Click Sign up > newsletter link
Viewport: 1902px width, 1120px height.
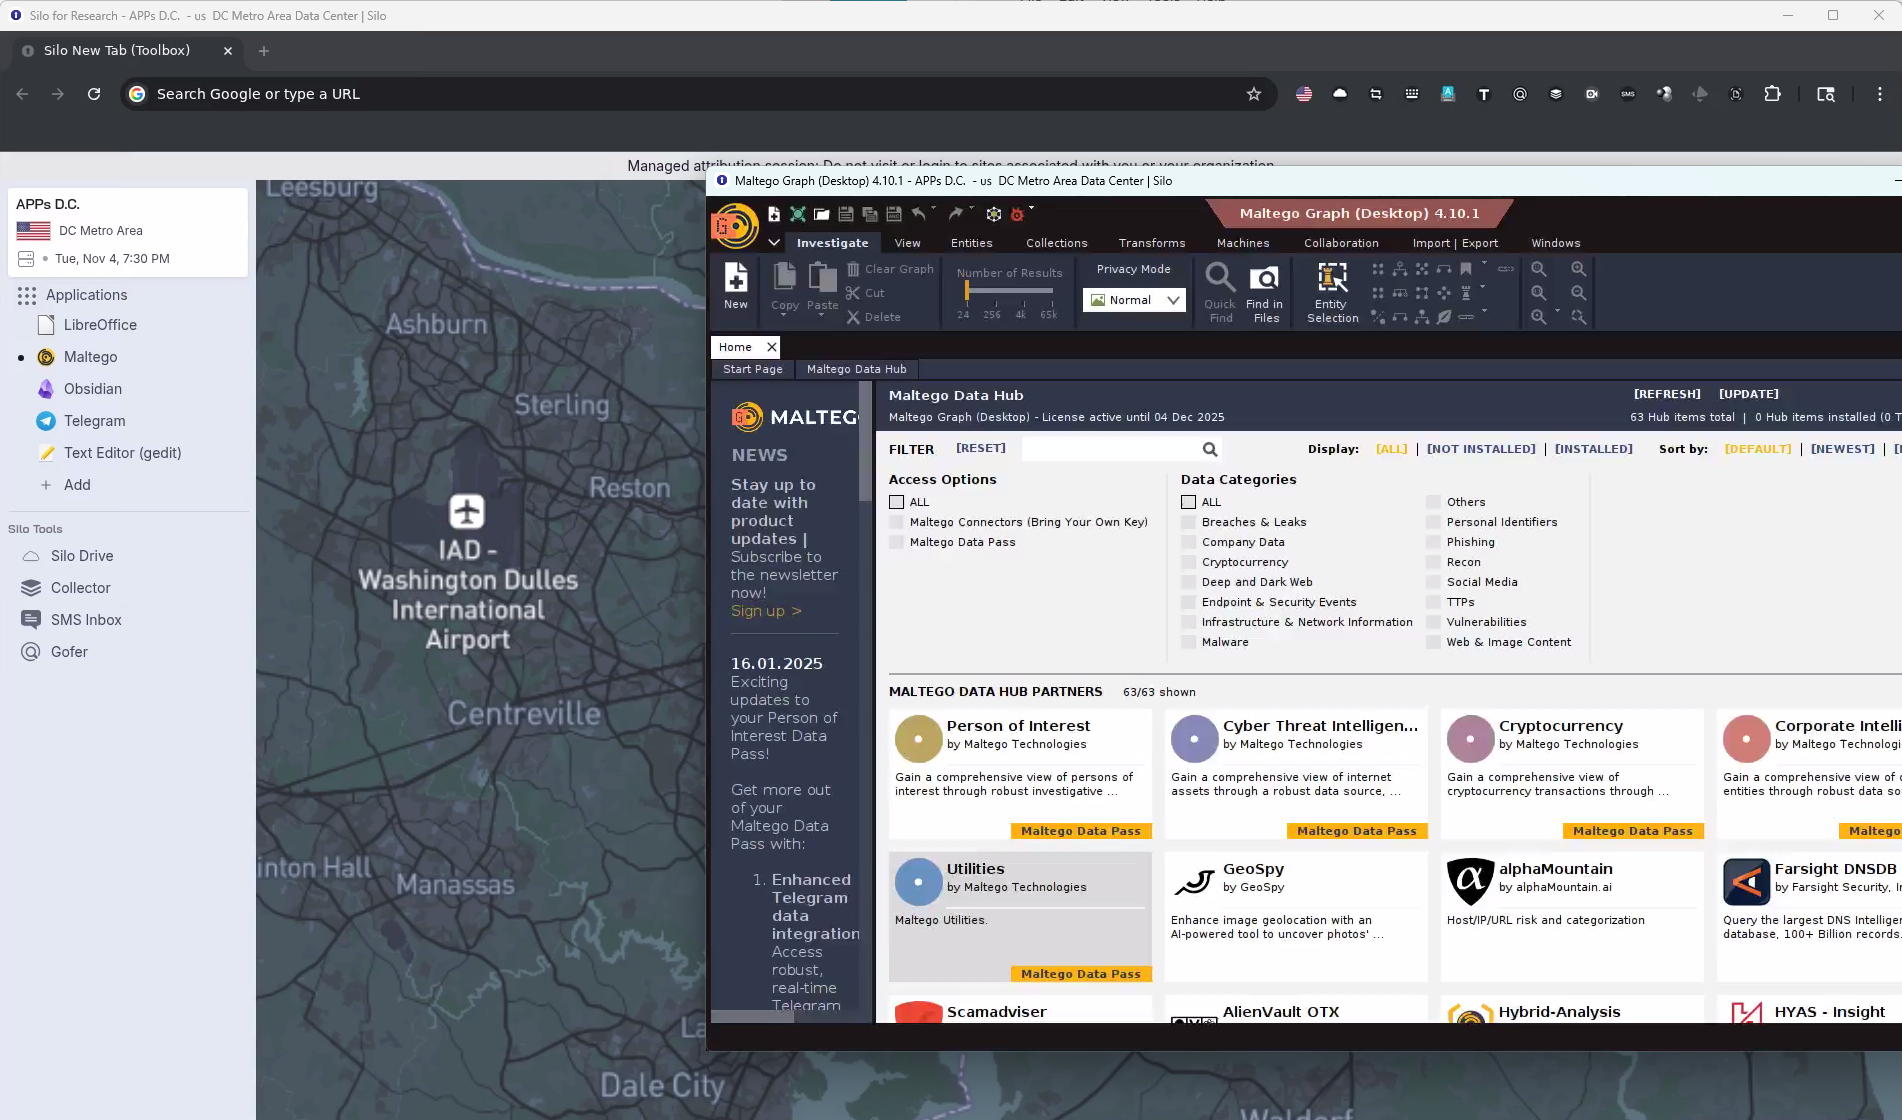[x=766, y=611]
